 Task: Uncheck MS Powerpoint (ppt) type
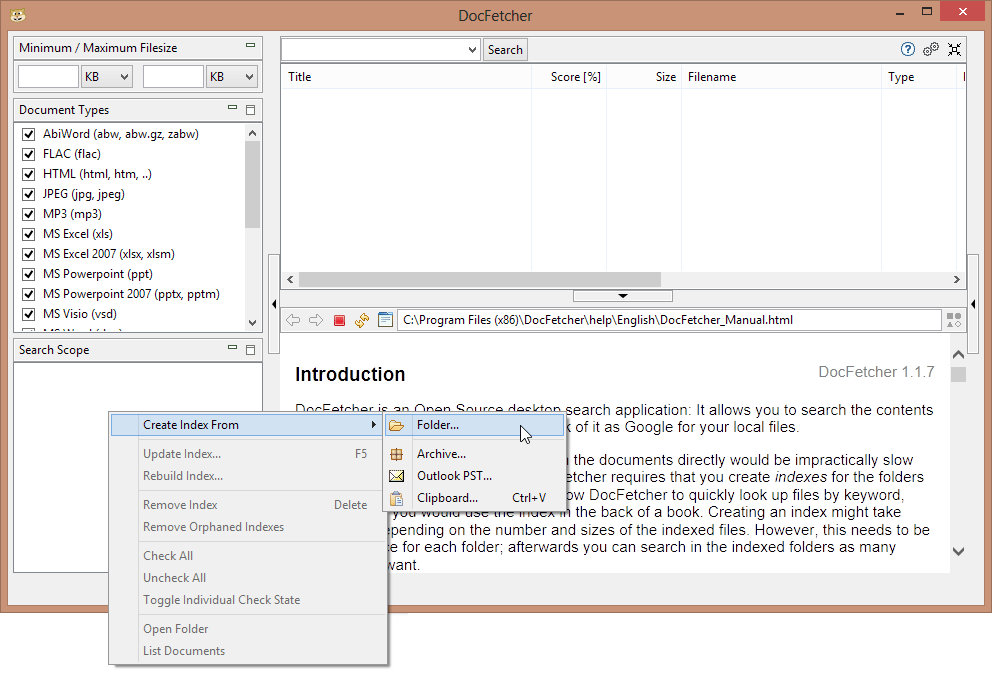point(28,275)
